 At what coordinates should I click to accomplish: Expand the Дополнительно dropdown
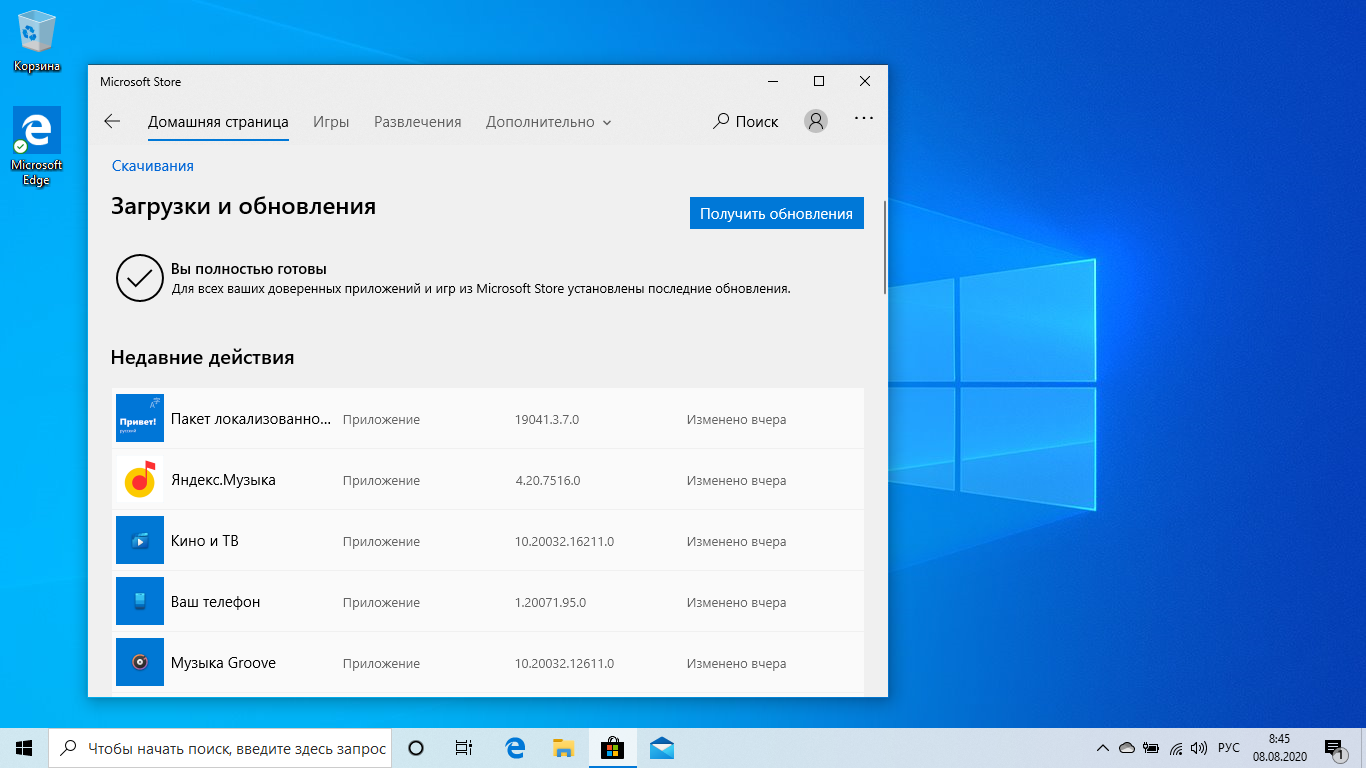pos(549,122)
